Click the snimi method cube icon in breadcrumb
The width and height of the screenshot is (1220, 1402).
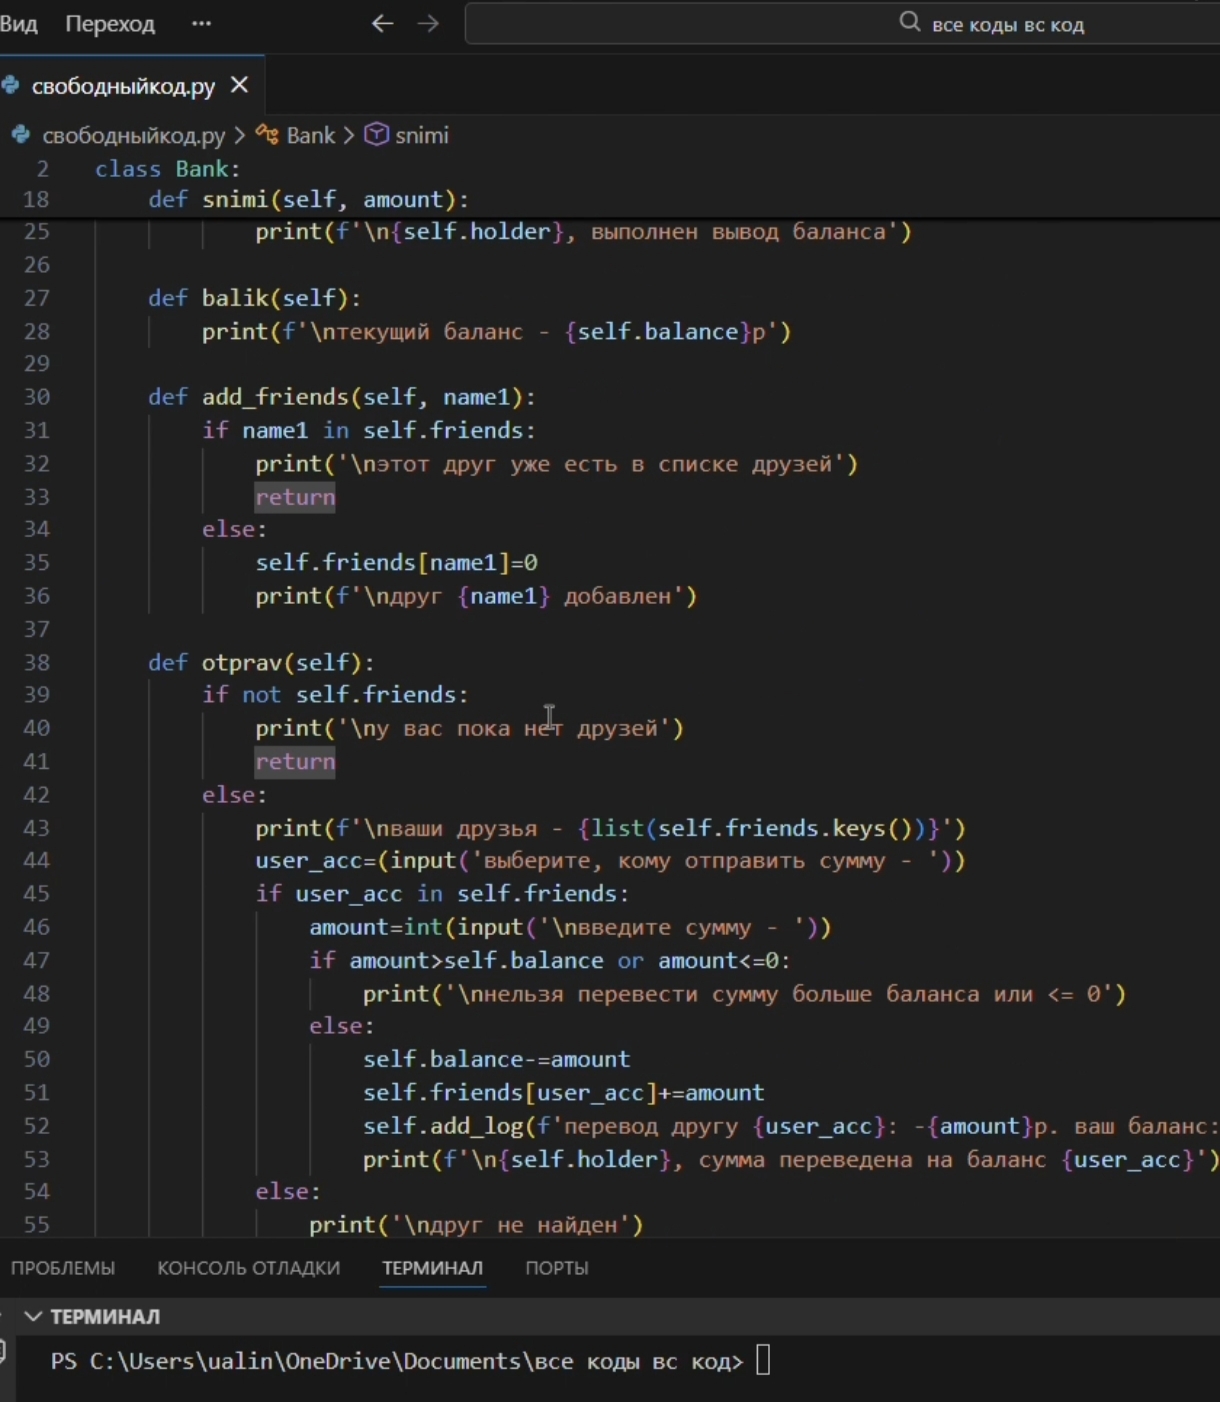pyautogui.click(x=376, y=135)
